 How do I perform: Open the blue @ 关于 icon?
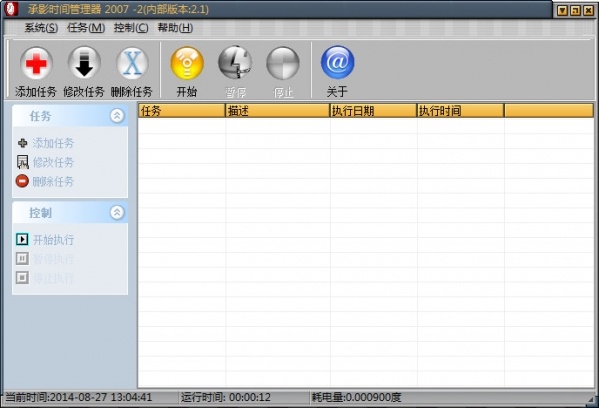(x=338, y=63)
